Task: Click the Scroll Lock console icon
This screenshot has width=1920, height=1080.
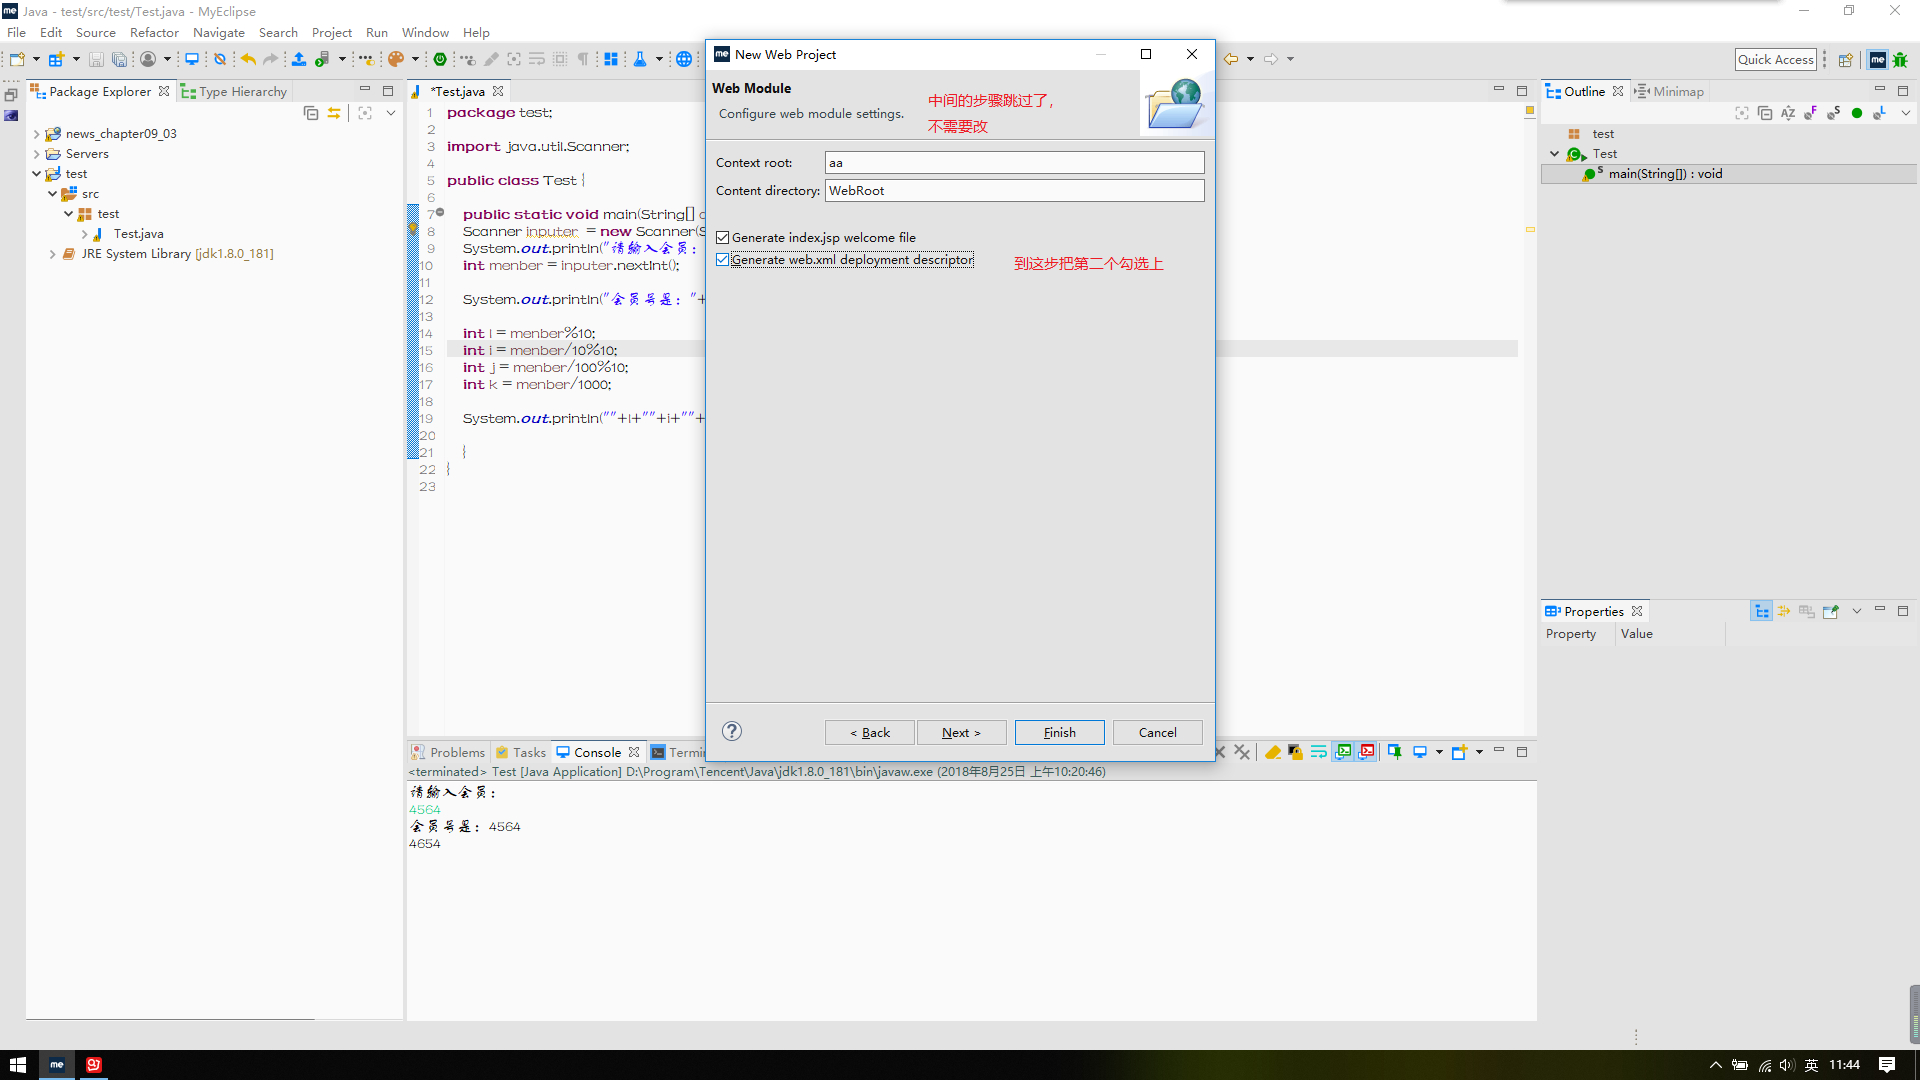Action: 1296,752
